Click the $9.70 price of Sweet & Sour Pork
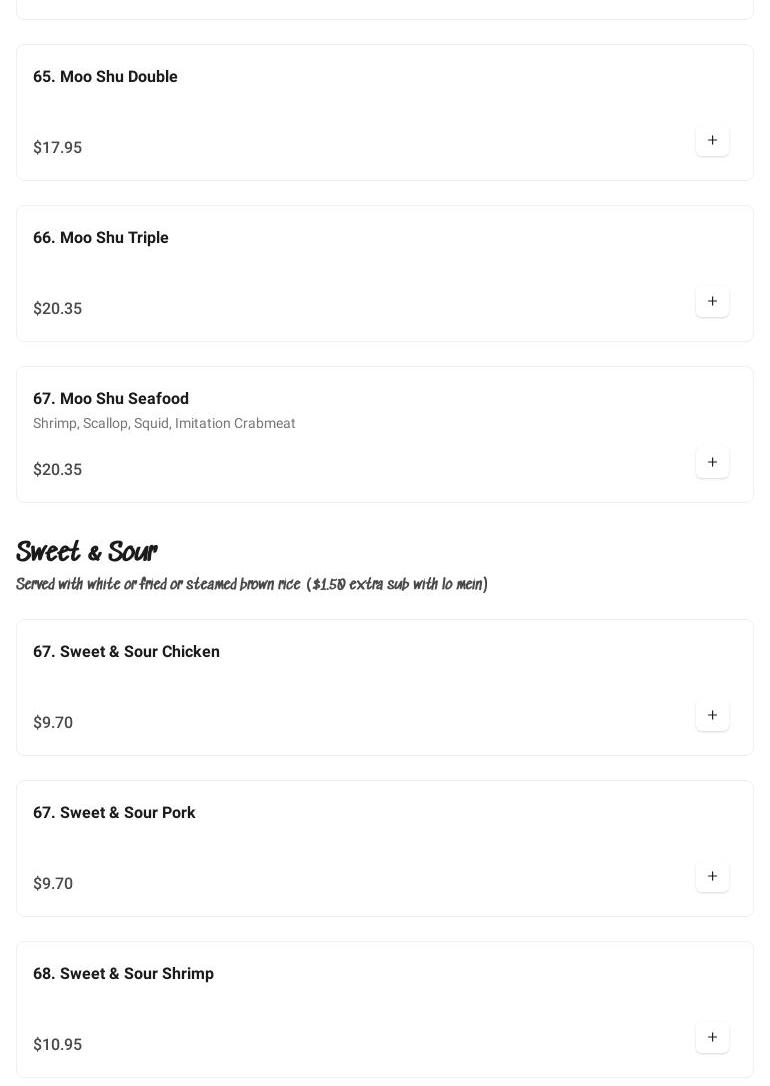 coord(53,884)
